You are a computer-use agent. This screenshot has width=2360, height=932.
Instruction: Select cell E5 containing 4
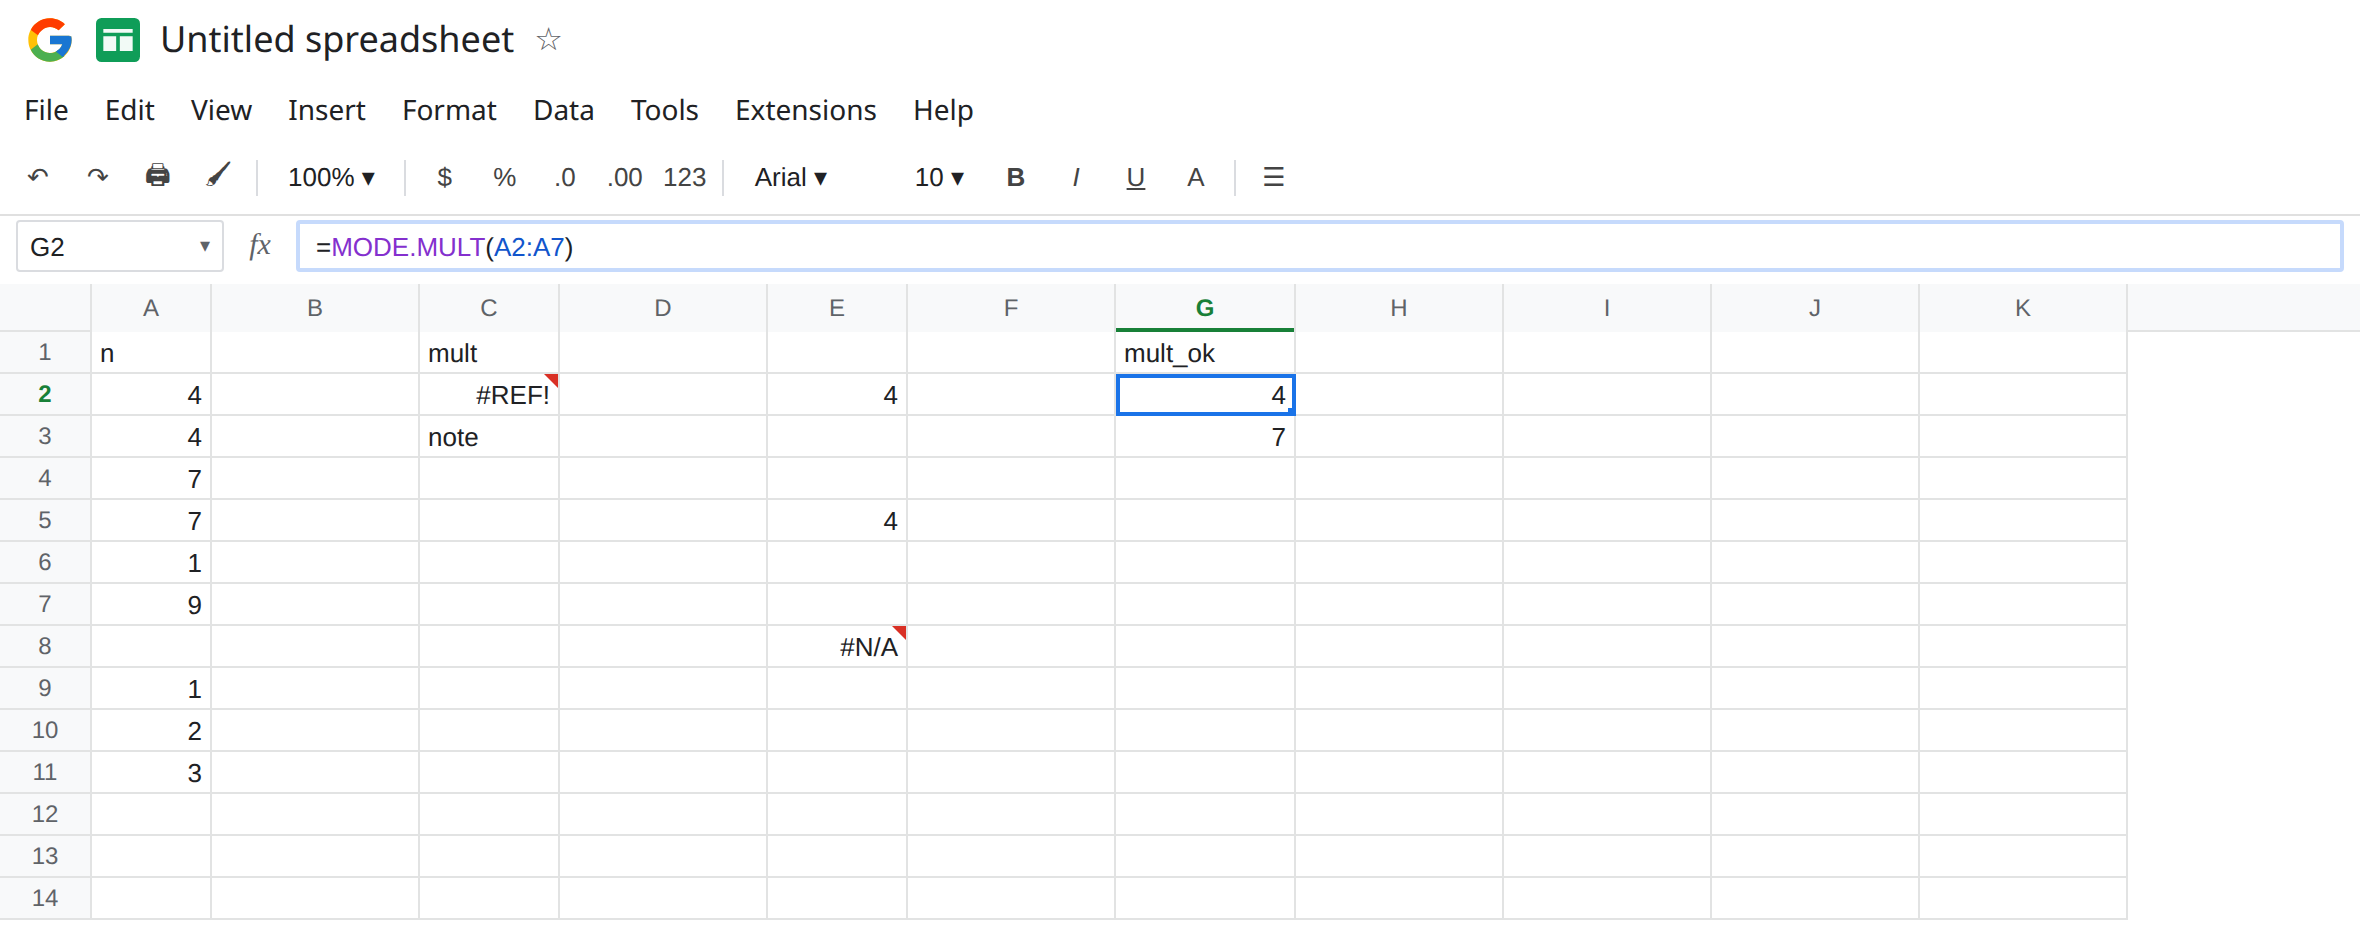837,521
